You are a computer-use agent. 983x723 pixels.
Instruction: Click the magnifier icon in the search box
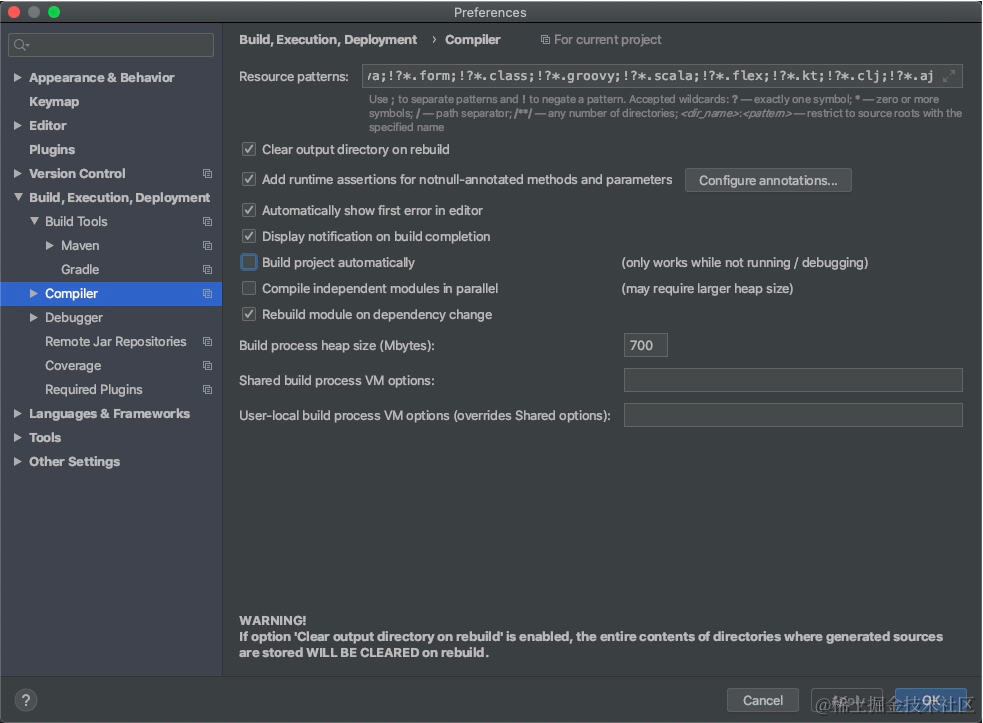pyautogui.click(x=18, y=44)
